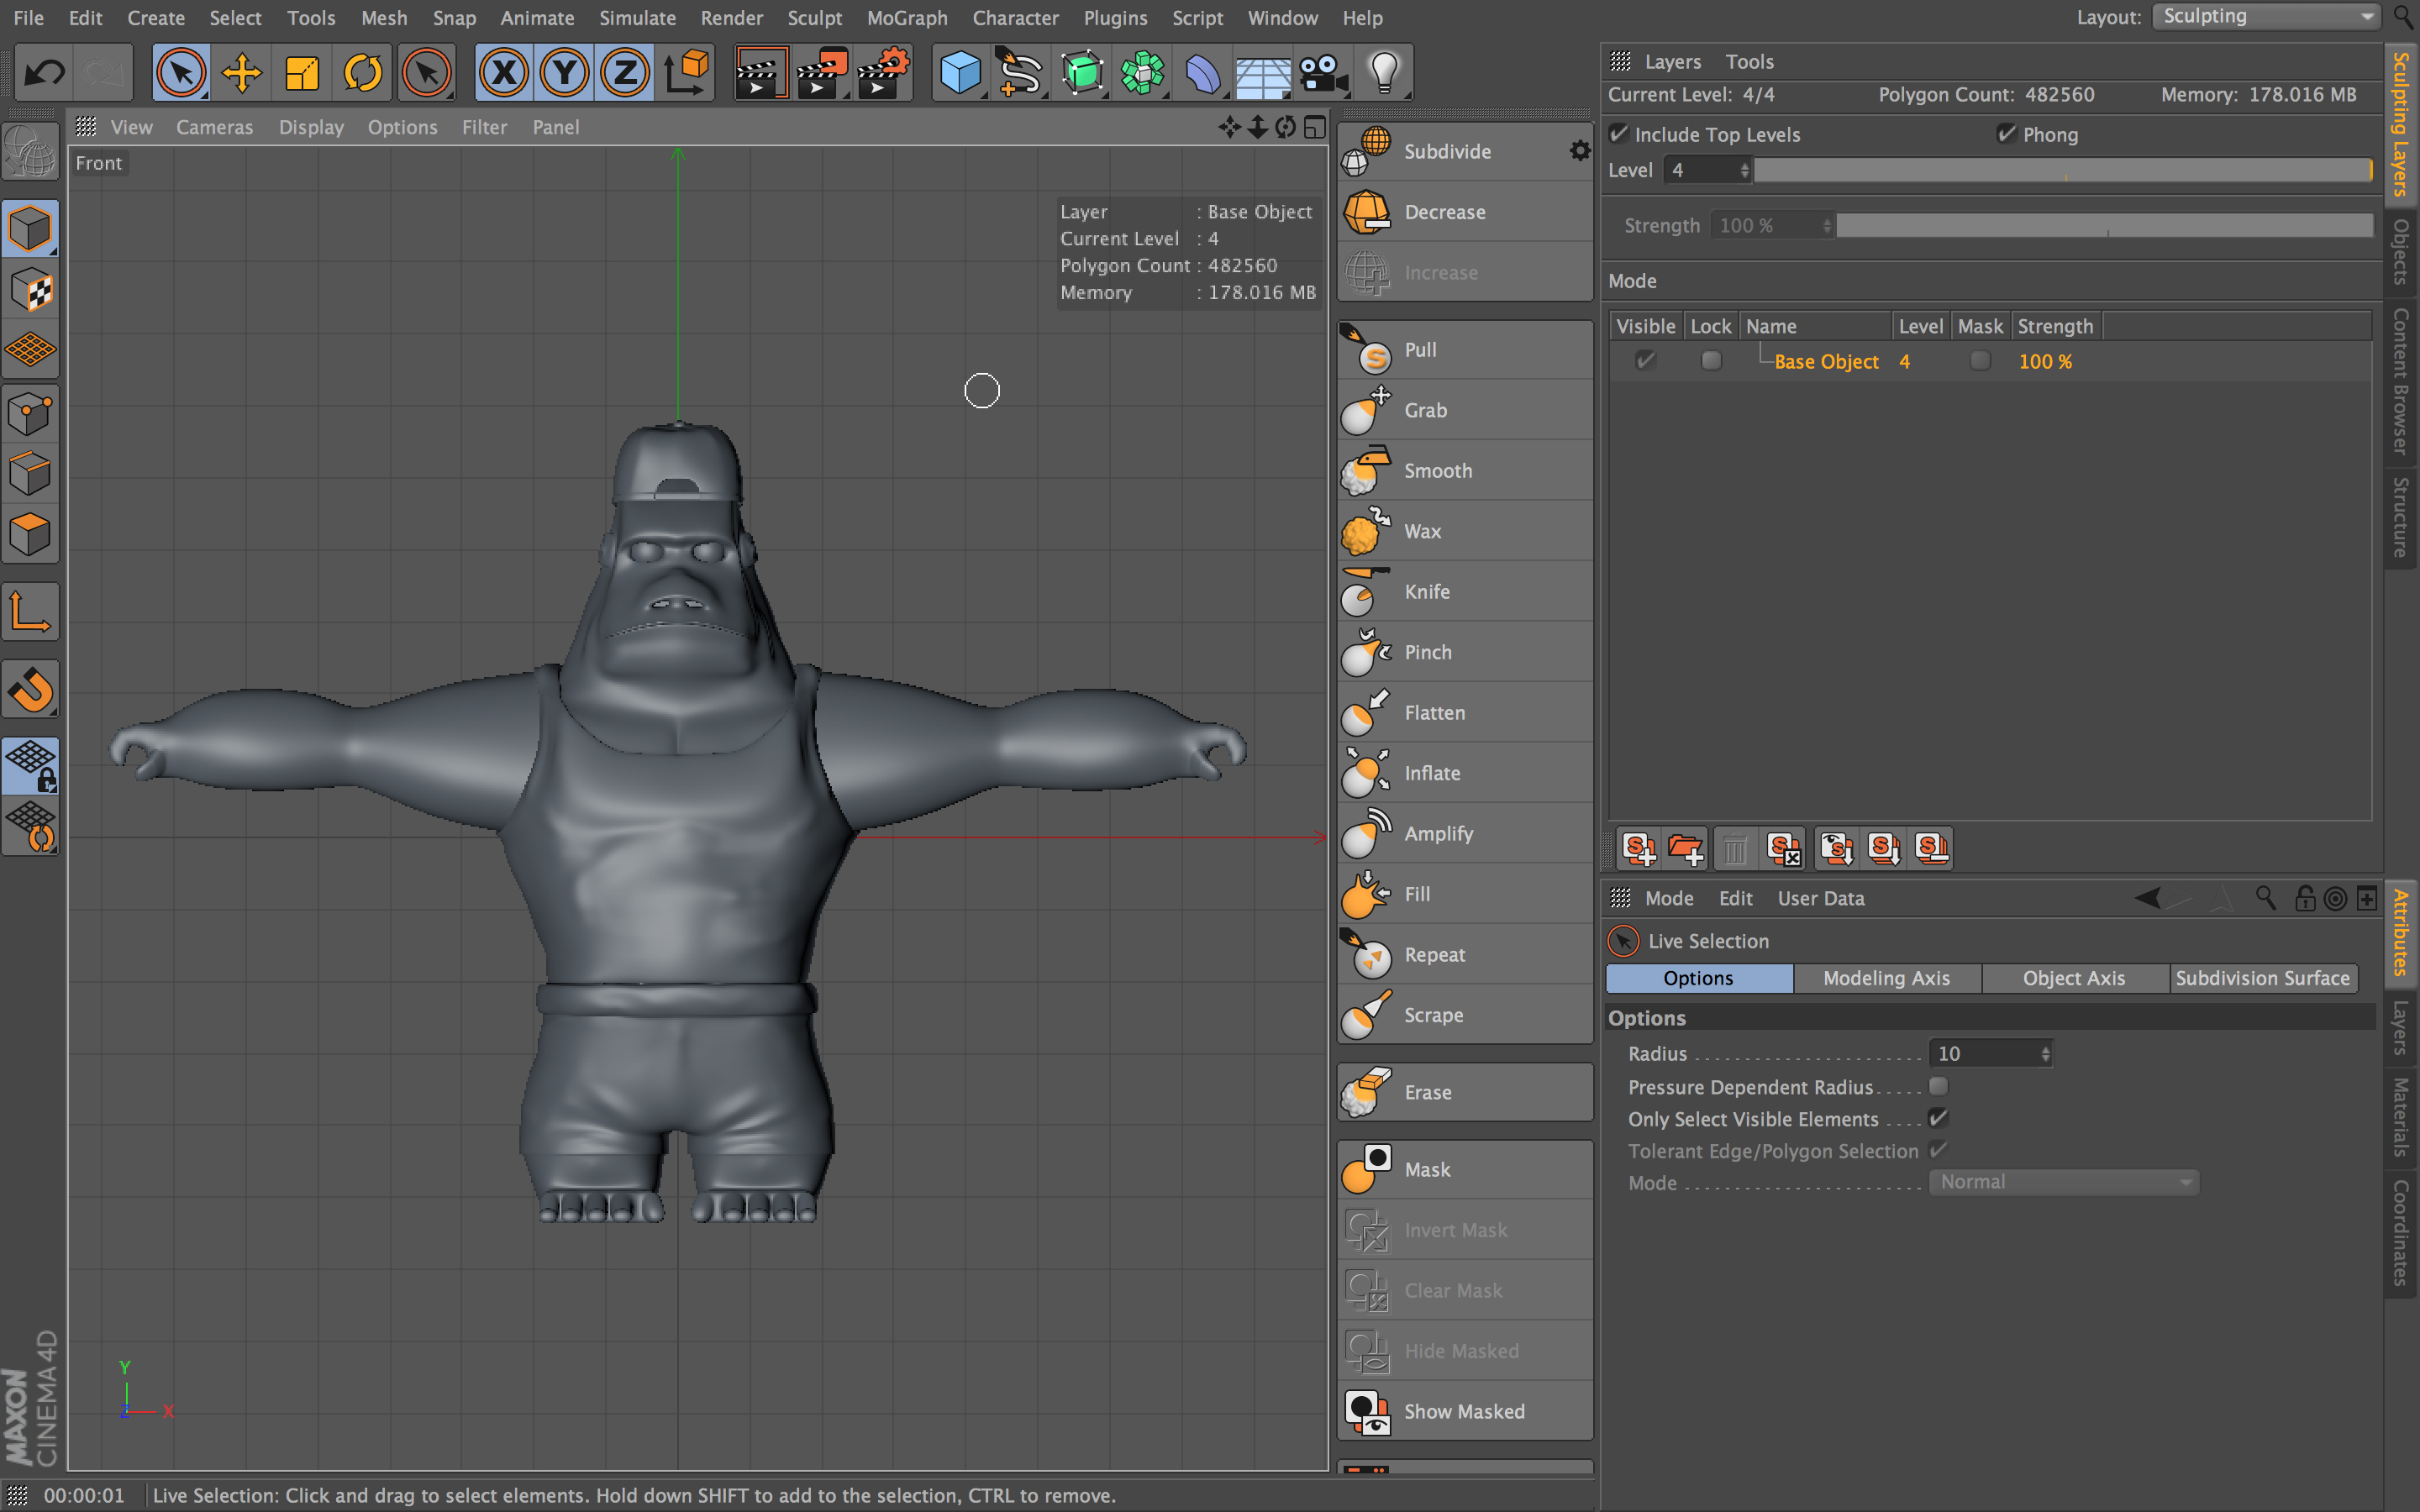Toggle Base Object visibility checkbox
The height and width of the screenshot is (1512, 2420).
coord(1643,360)
